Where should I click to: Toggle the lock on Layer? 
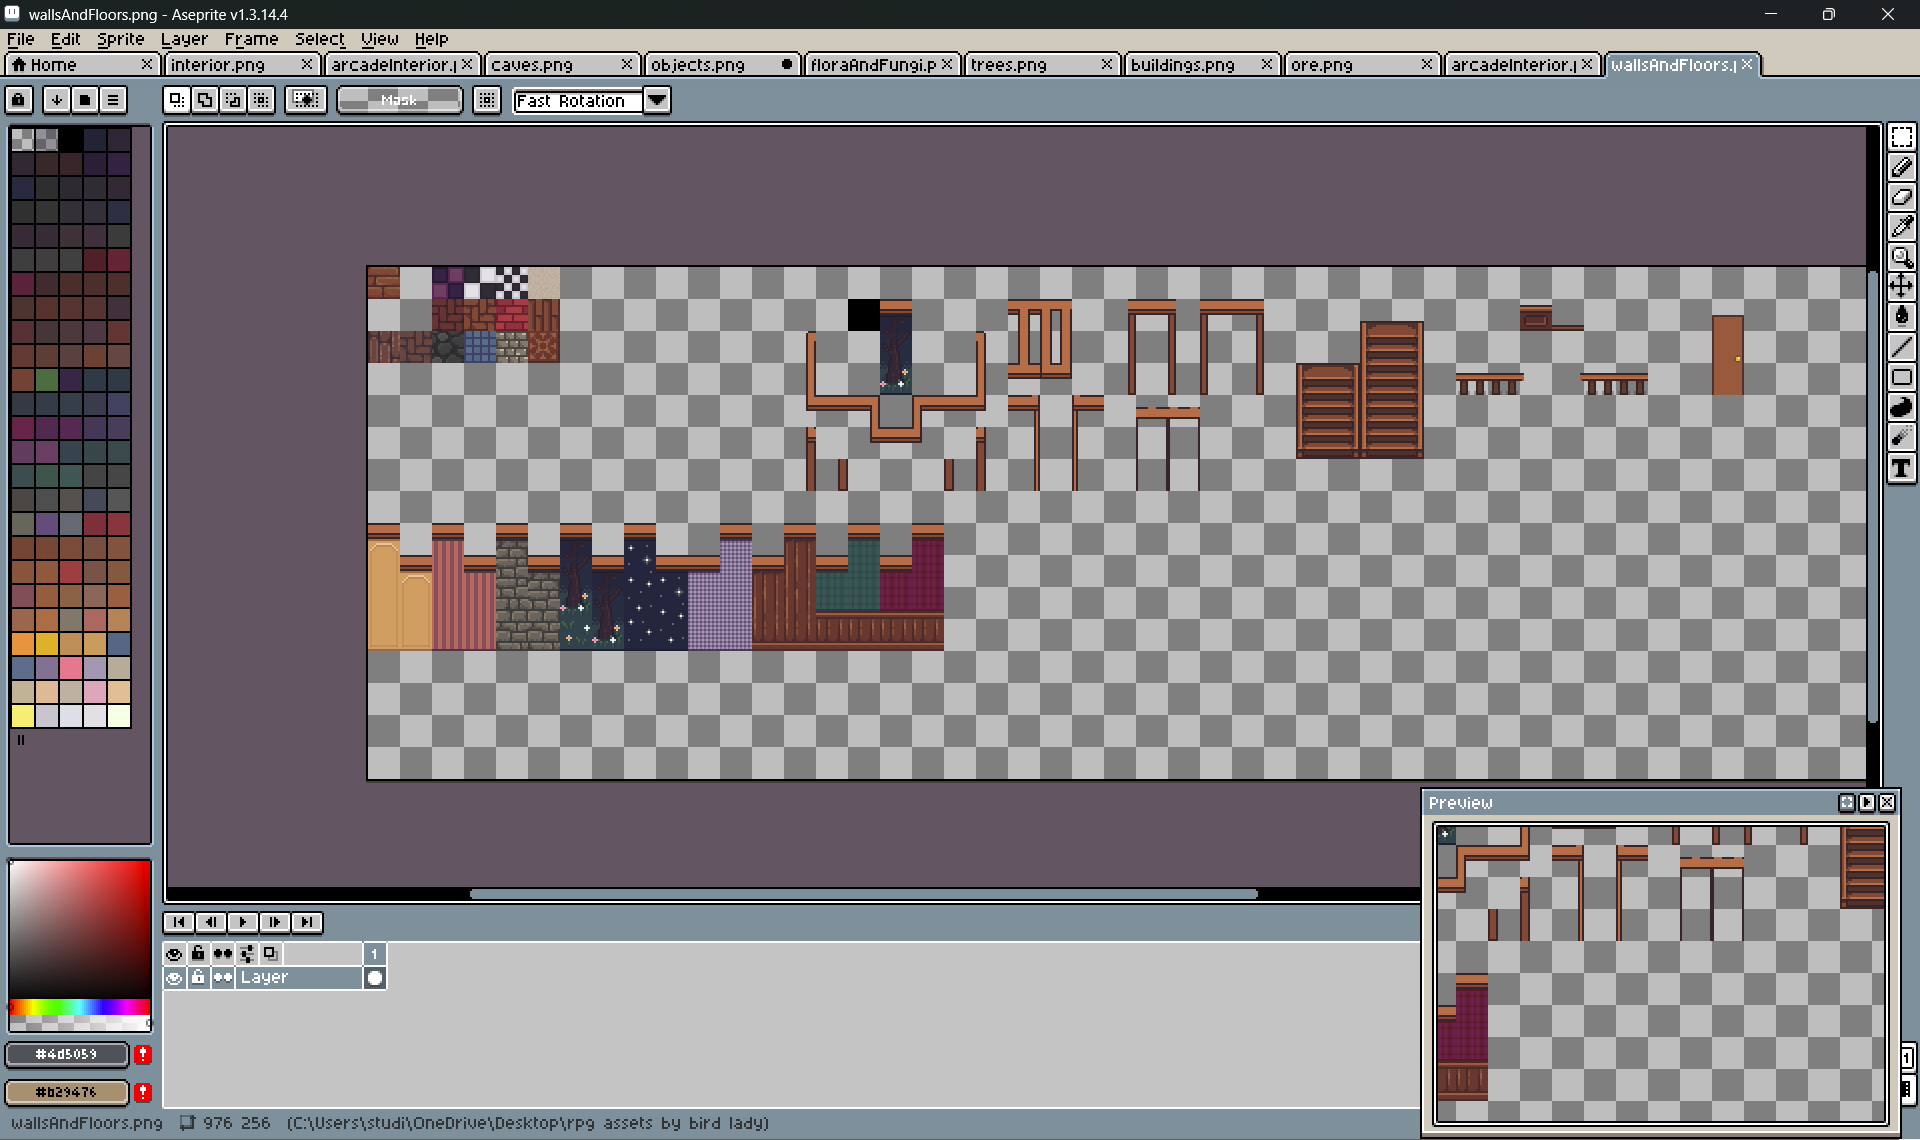coord(198,978)
